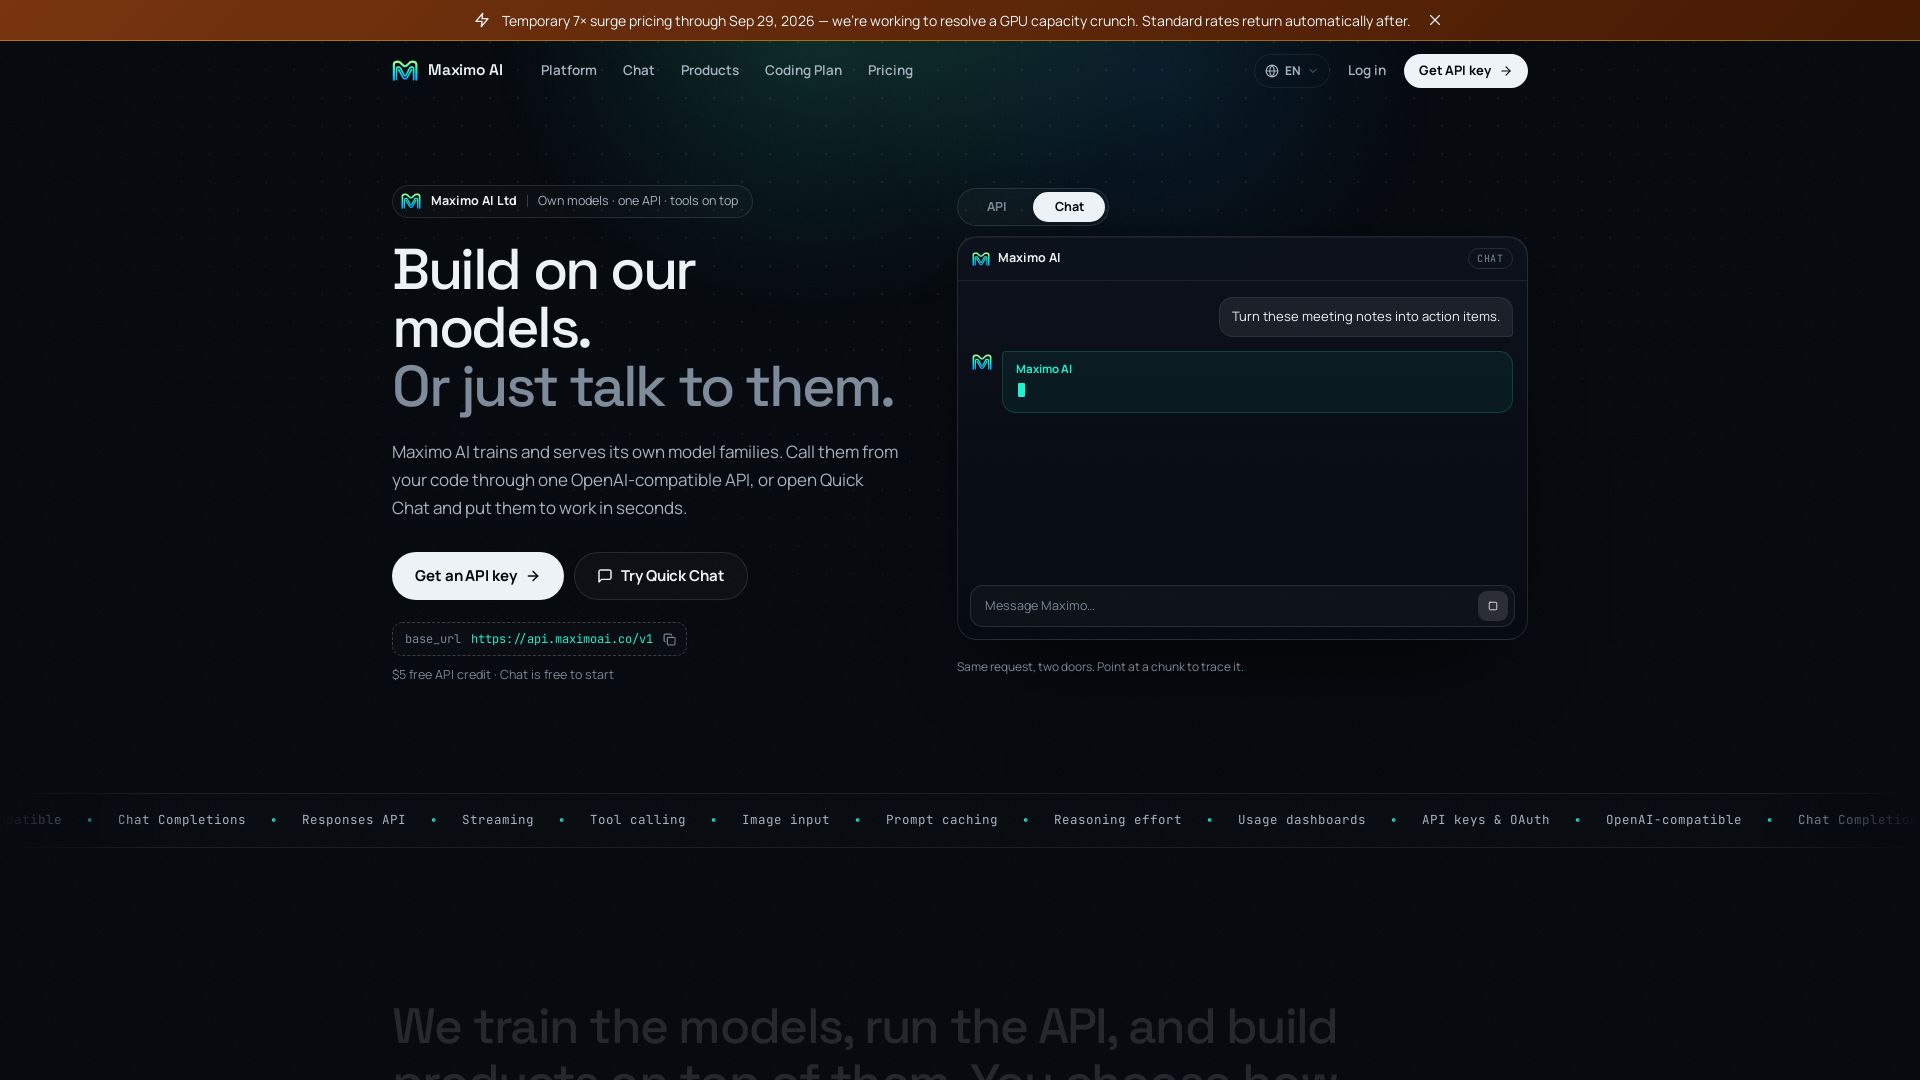Dismiss the surge pricing banner

tap(1435, 20)
